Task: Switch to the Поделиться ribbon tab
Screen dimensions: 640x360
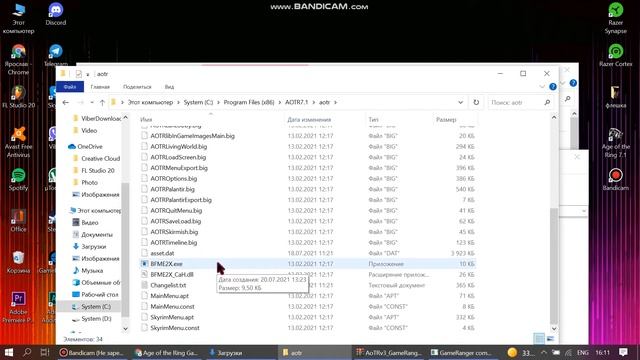Action: [137, 87]
